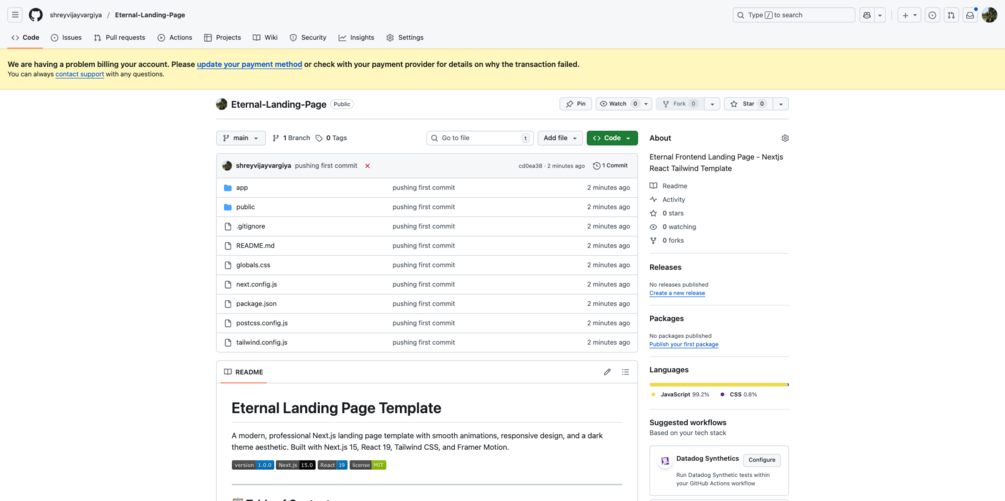The width and height of the screenshot is (1005, 501).
Task: Open commit hash cd0ea38
Action: 531,166
